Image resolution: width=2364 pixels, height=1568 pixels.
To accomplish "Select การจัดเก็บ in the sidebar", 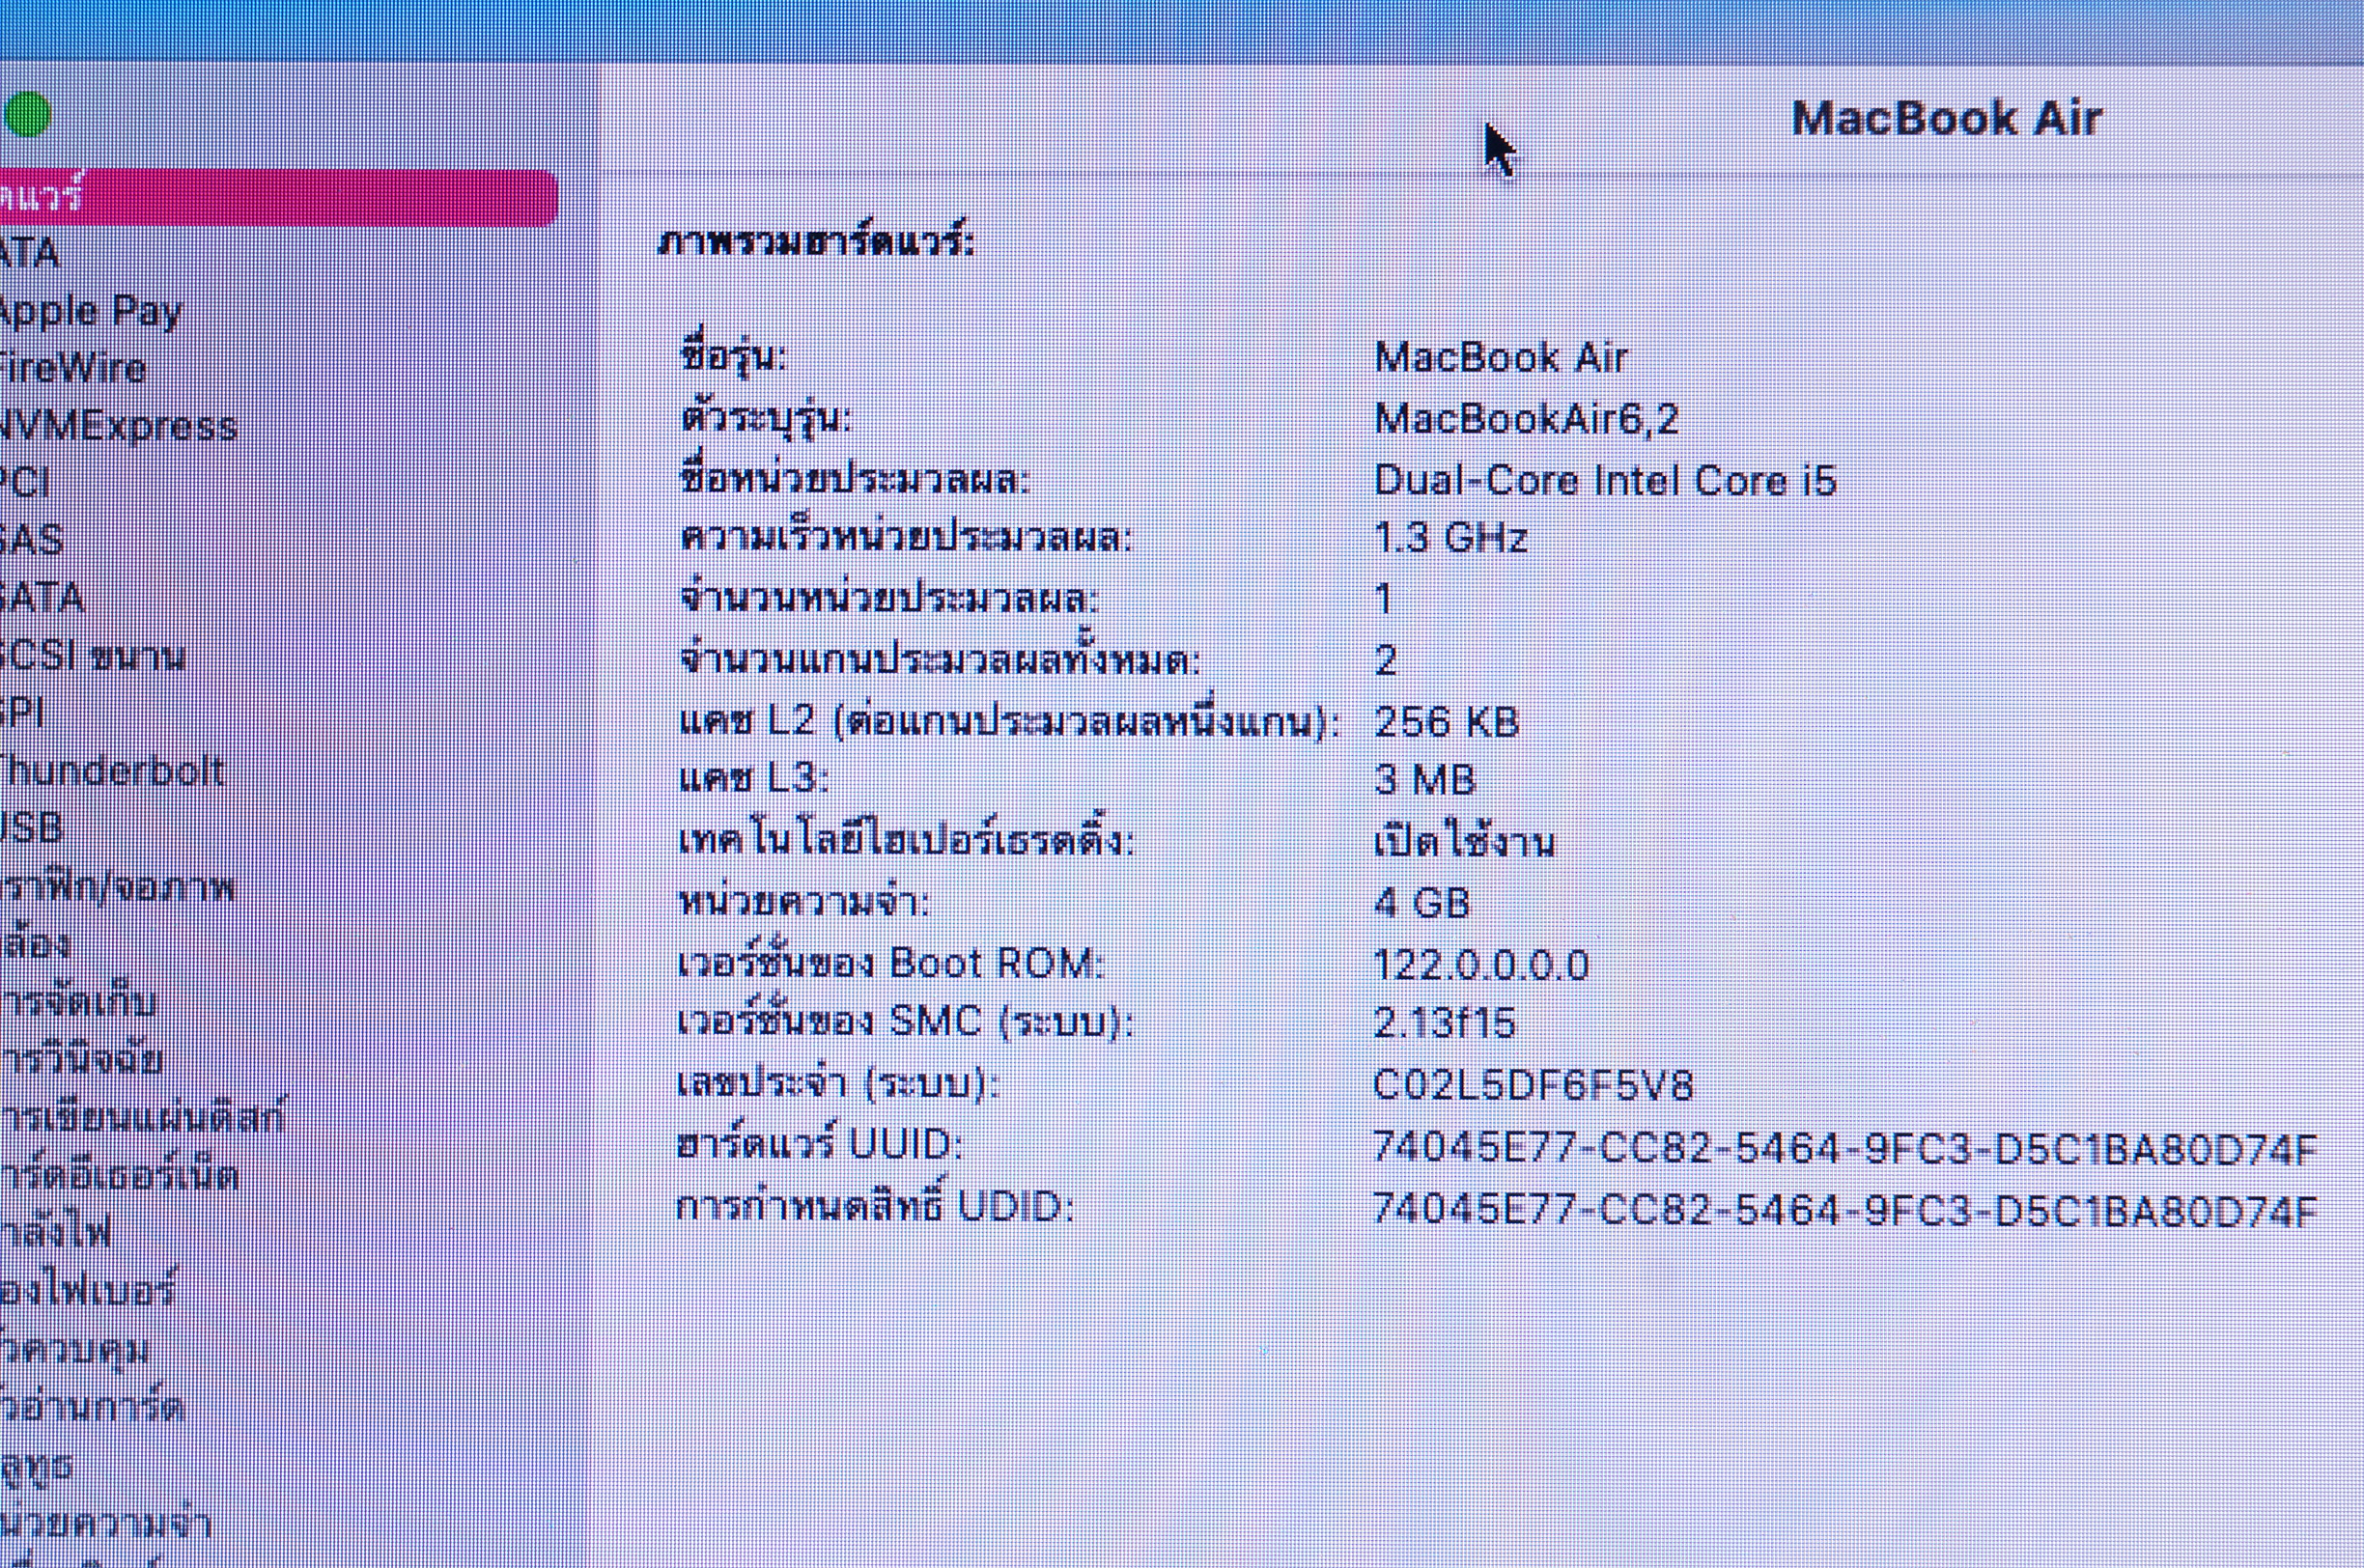I will coord(78,1001).
